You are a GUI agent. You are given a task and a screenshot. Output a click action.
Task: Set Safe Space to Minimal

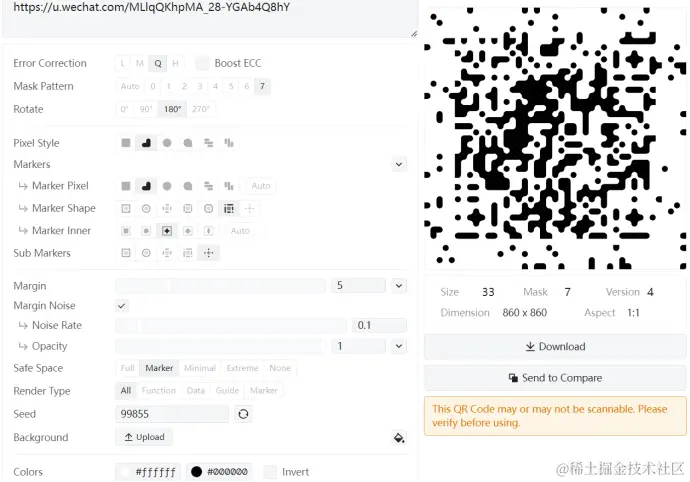pyautogui.click(x=200, y=368)
